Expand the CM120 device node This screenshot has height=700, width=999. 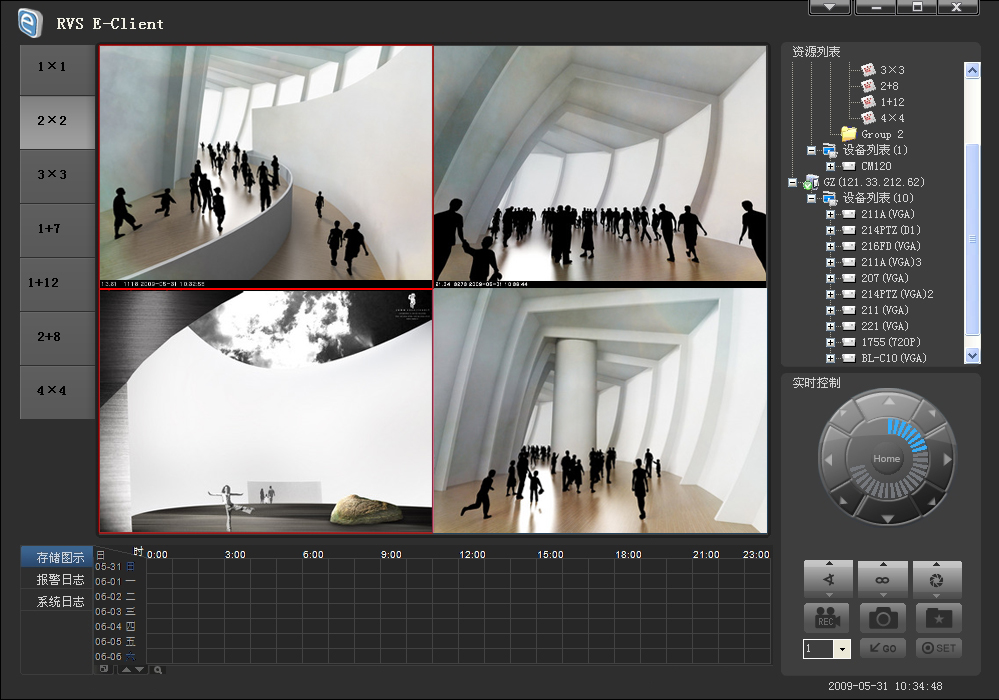coord(830,166)
